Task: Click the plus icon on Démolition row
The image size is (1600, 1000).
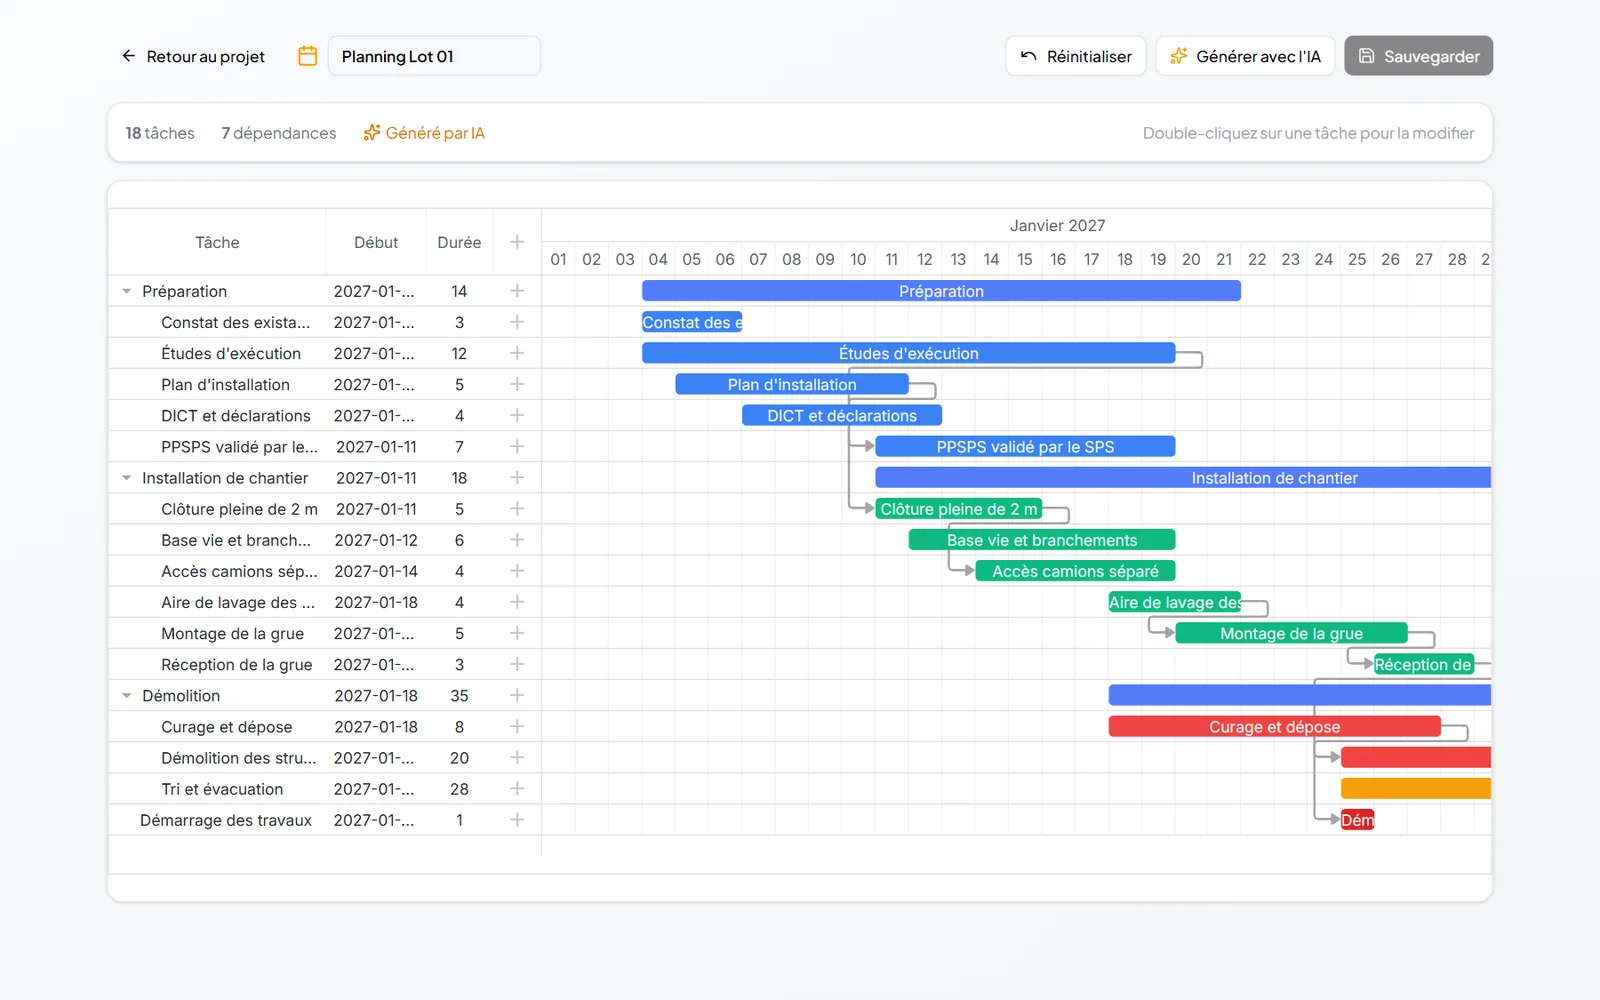Action: point(517,695)
